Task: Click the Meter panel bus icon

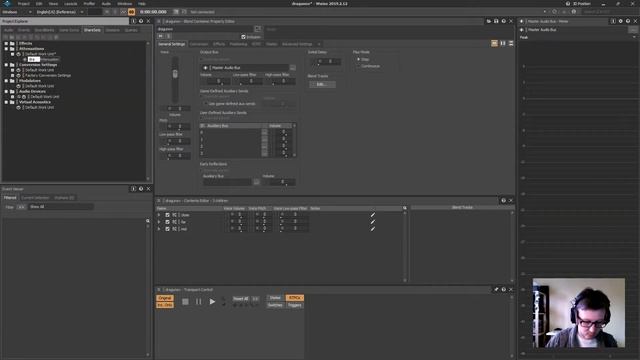Action: pyautogui.click(x=522, y=30)
